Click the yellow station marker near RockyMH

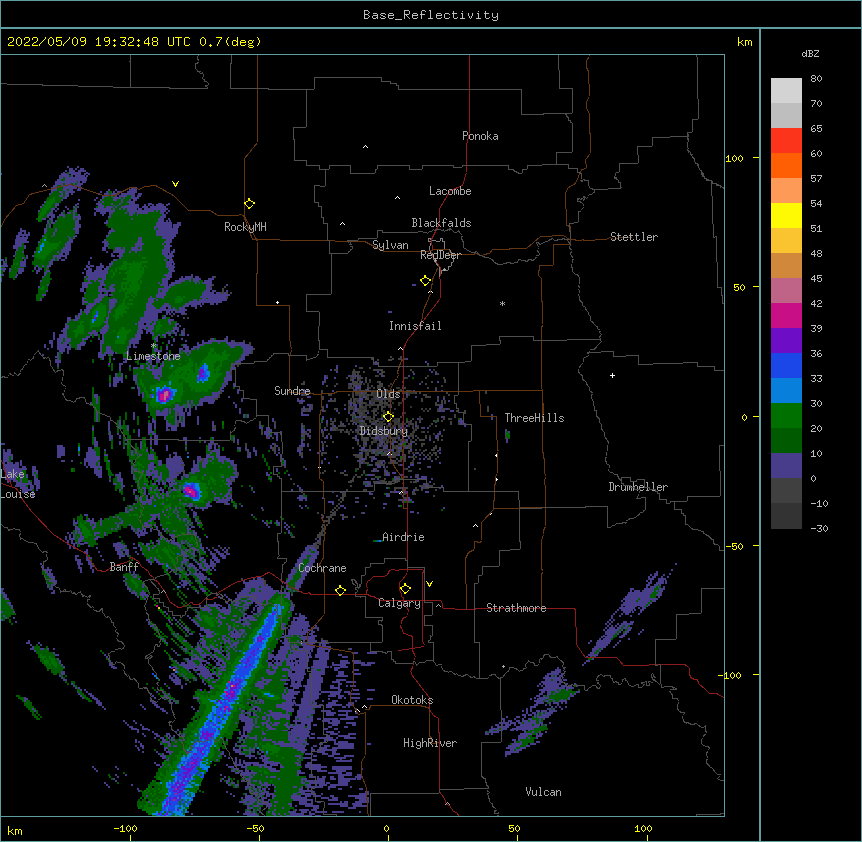point(249,204)
